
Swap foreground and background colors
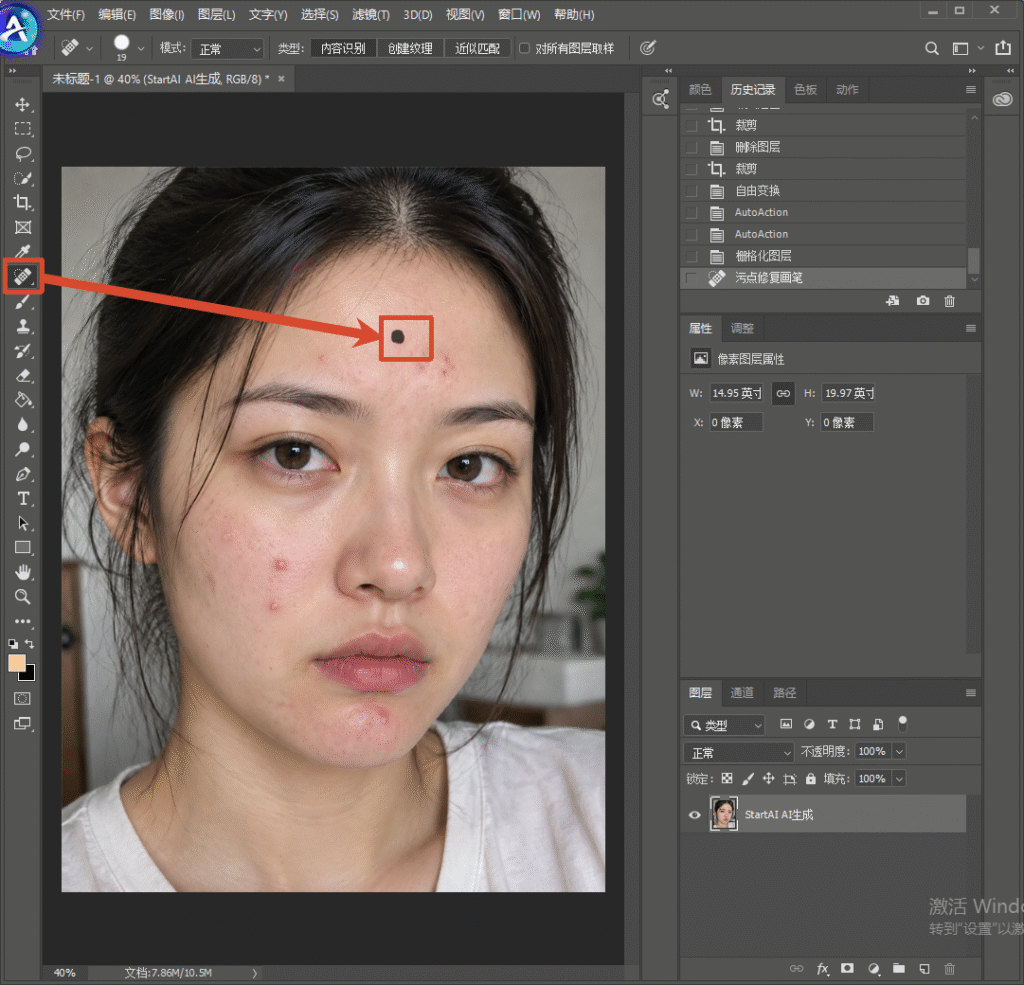pyautogui.click(x=30, y=644)
